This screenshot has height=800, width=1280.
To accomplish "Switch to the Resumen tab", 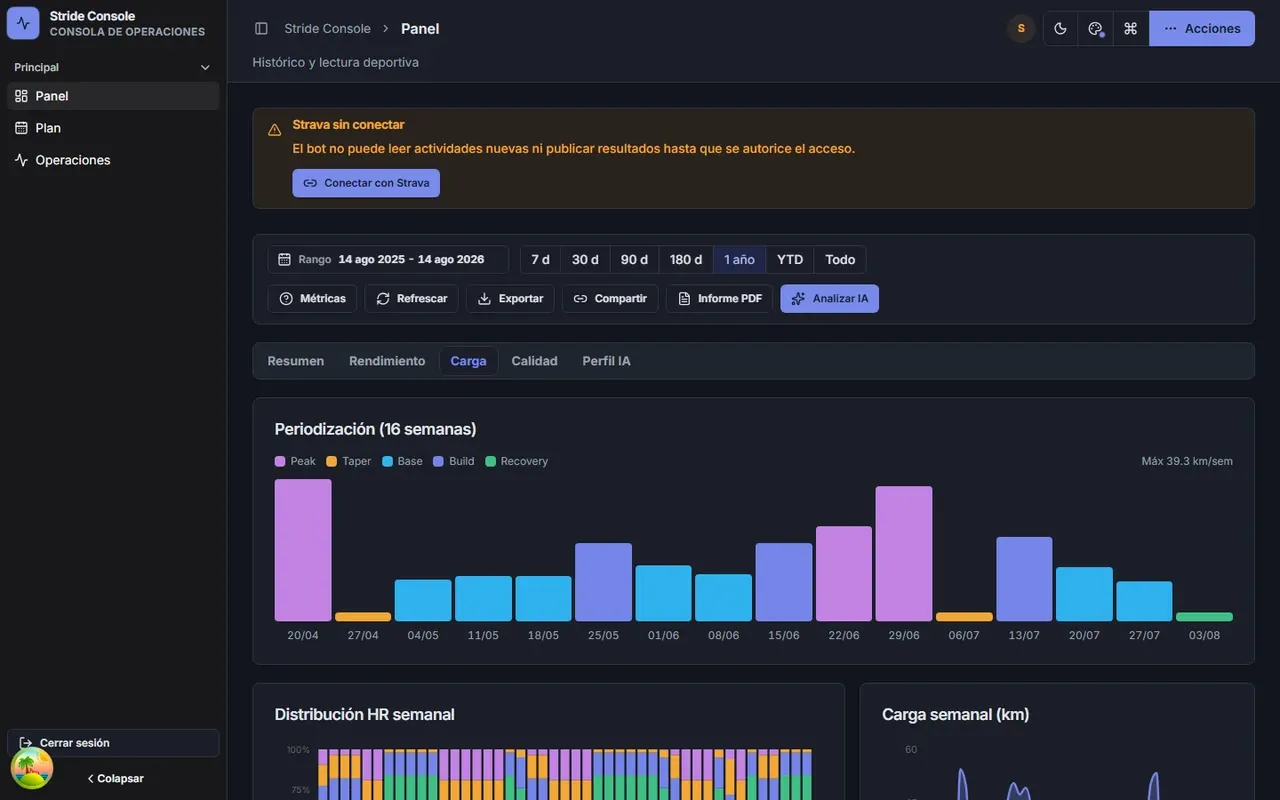I will click(x=296, y=361).
